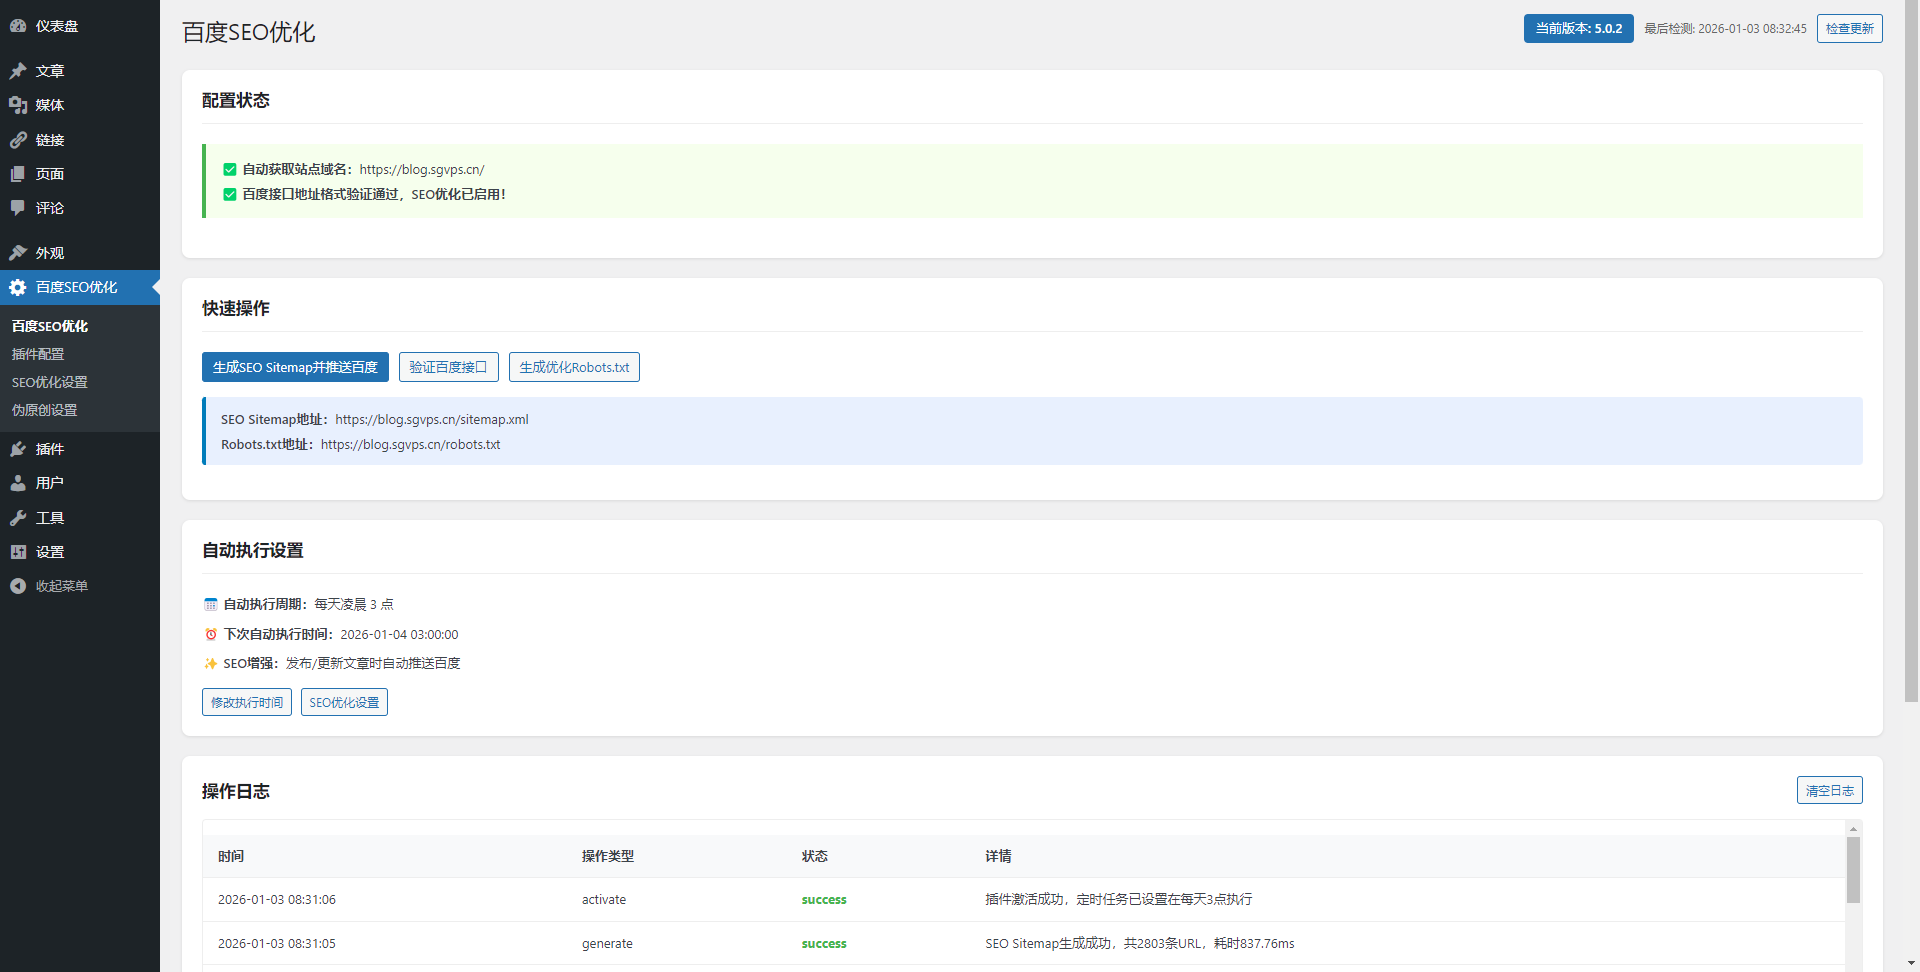This screenshot has height=972, width=1920.
Task: Click the green checkbox next to 自动获取站点域名
Action: 230,170
